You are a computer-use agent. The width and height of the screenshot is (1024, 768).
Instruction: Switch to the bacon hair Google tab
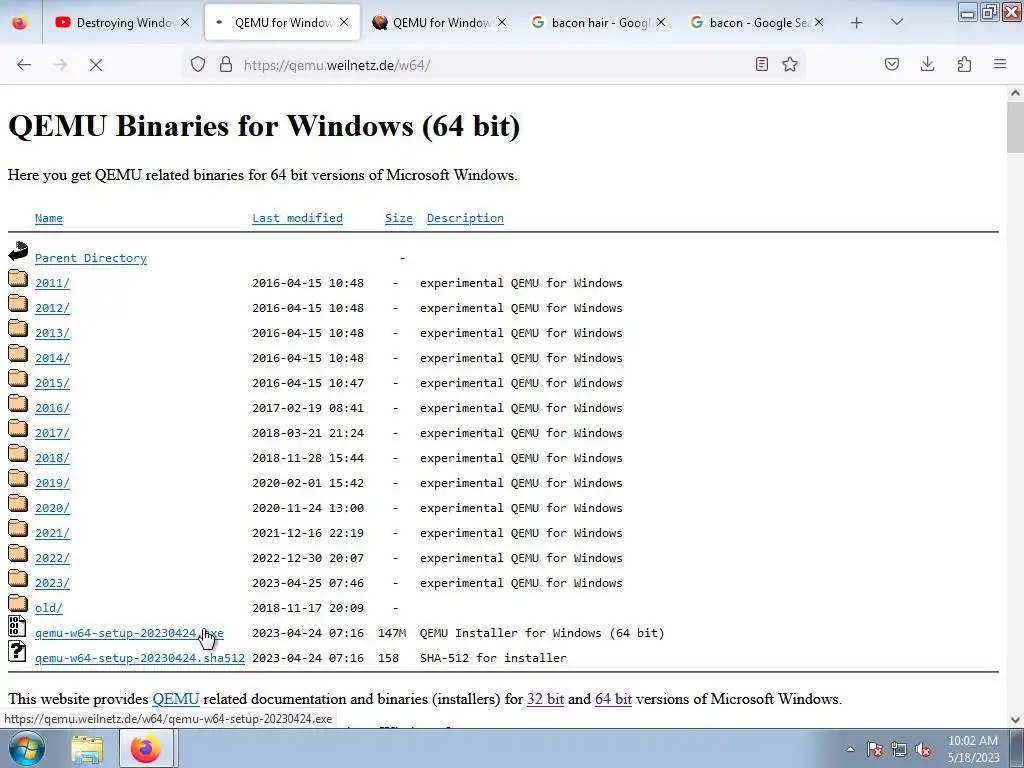point(598,22)
